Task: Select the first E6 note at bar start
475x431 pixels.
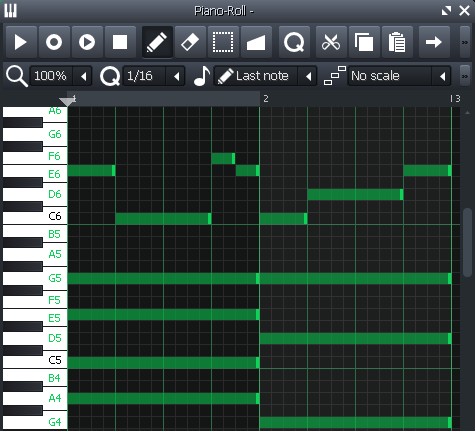Action: [x=91, y=171]
